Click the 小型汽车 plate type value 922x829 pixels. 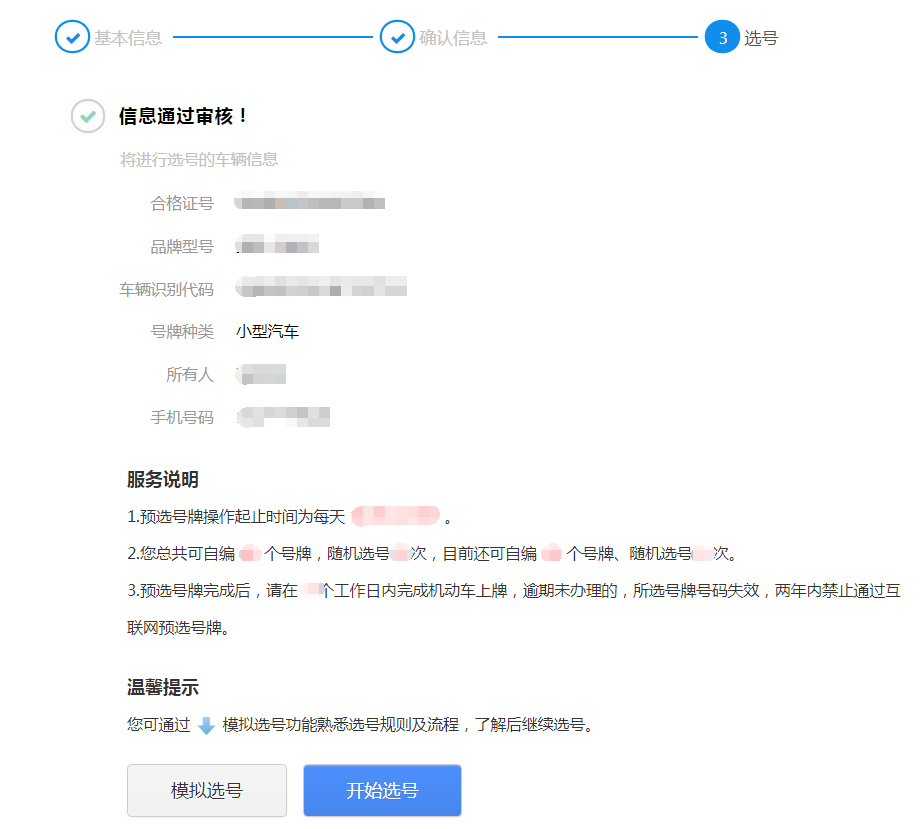pos(267,332)
